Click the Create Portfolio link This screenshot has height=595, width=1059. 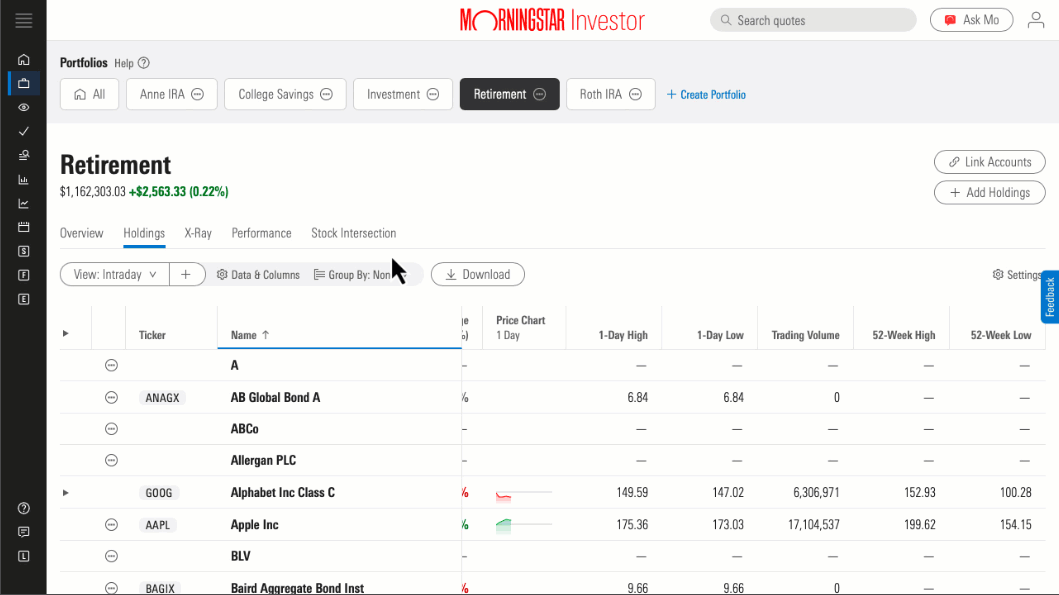point(706,95)
